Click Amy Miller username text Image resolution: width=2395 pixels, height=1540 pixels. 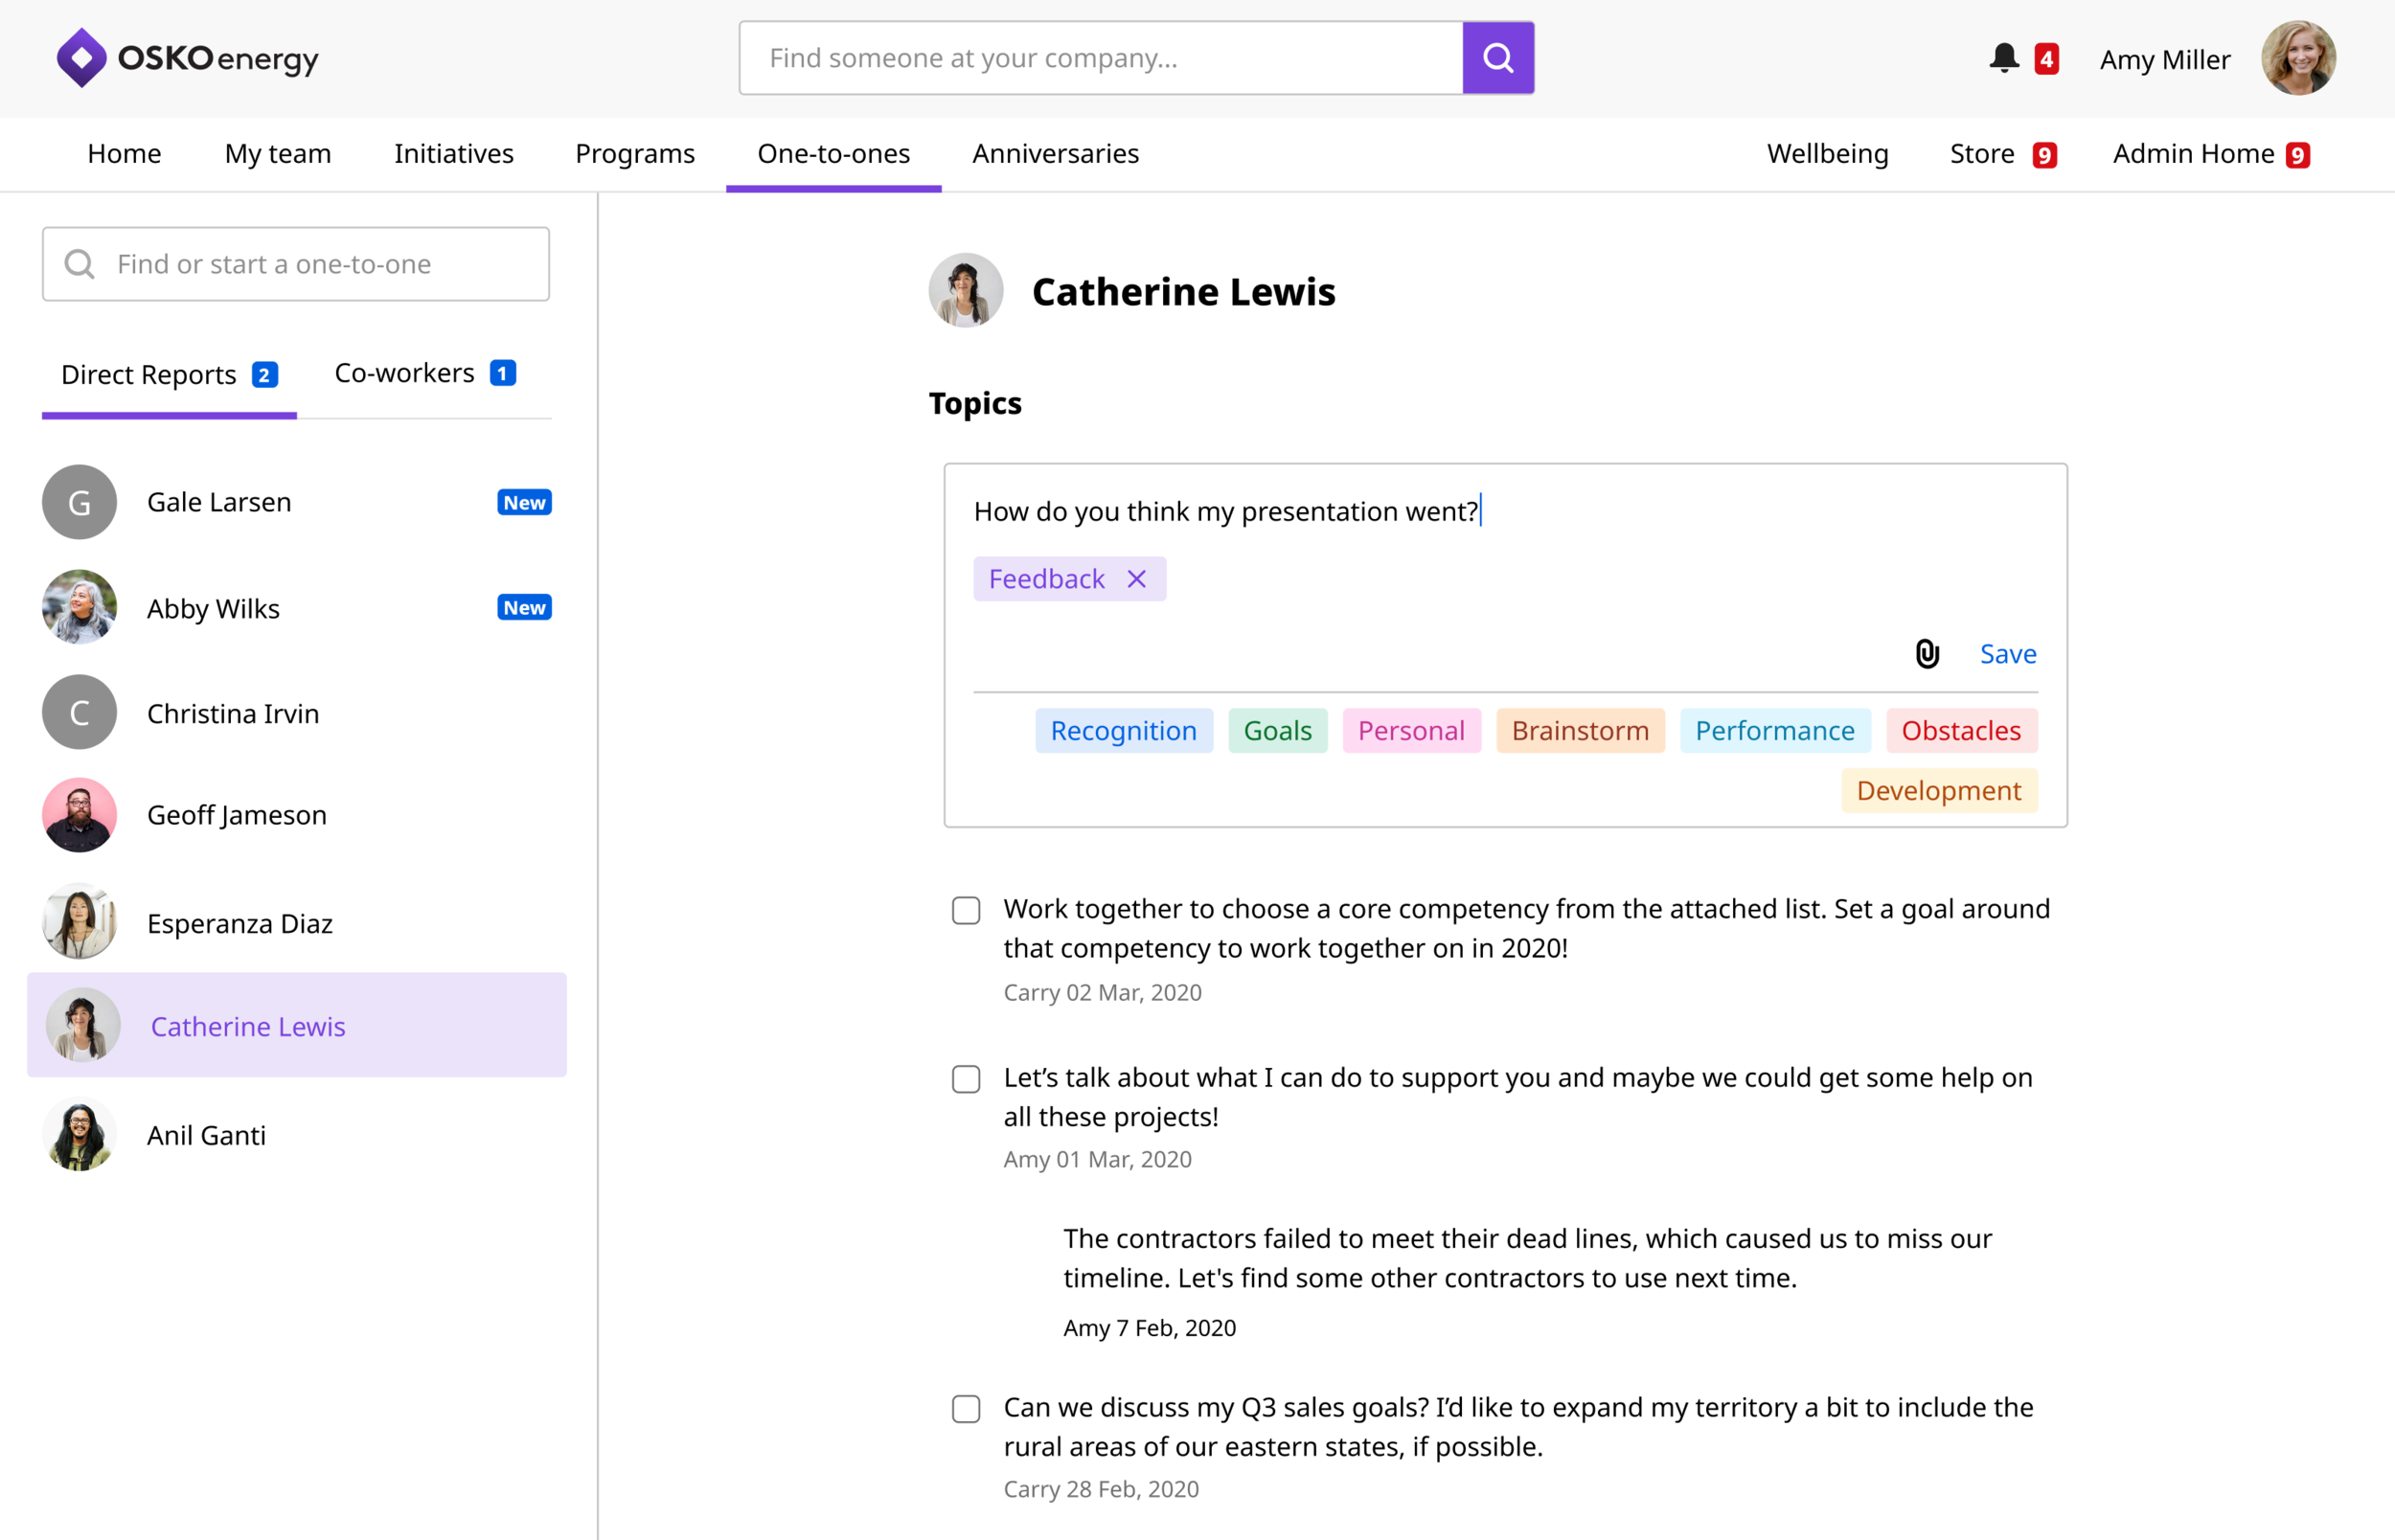[2164, 60]
